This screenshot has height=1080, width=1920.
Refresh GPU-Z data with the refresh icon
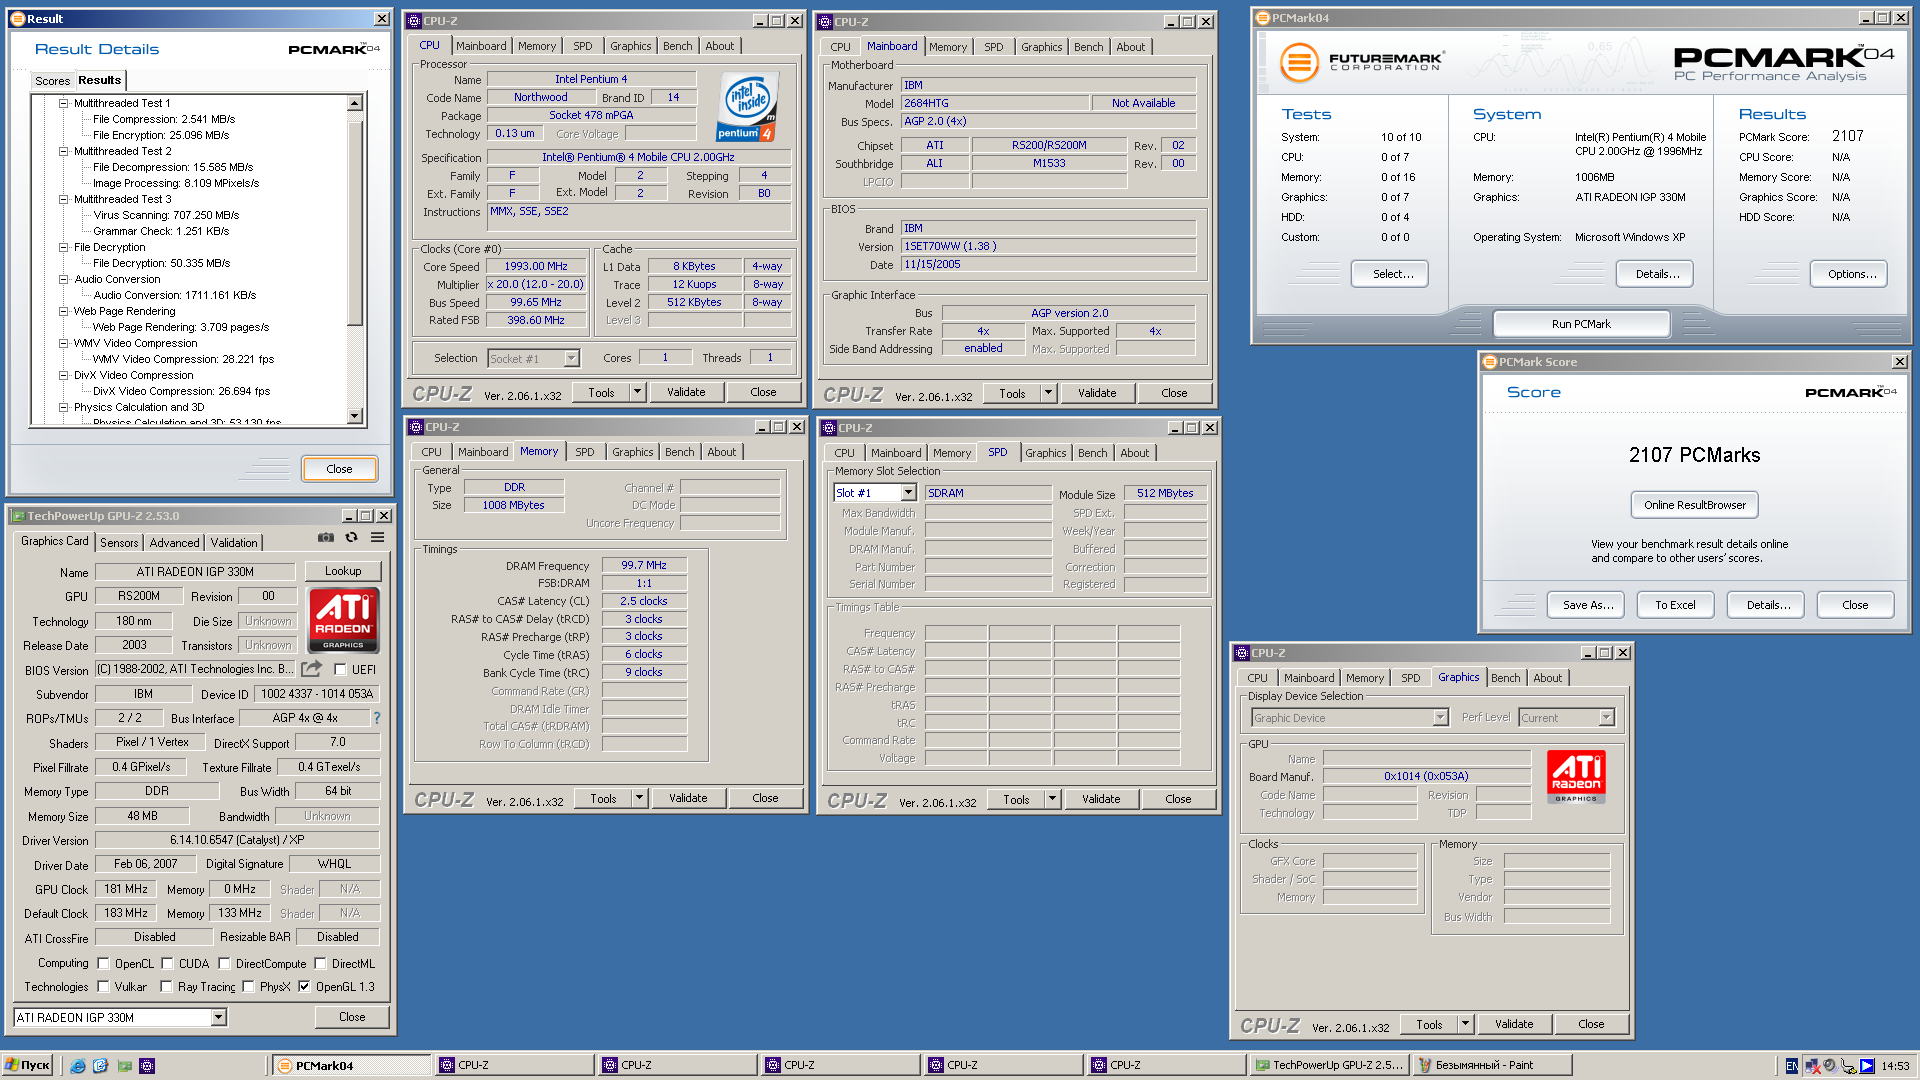(352, 538)
